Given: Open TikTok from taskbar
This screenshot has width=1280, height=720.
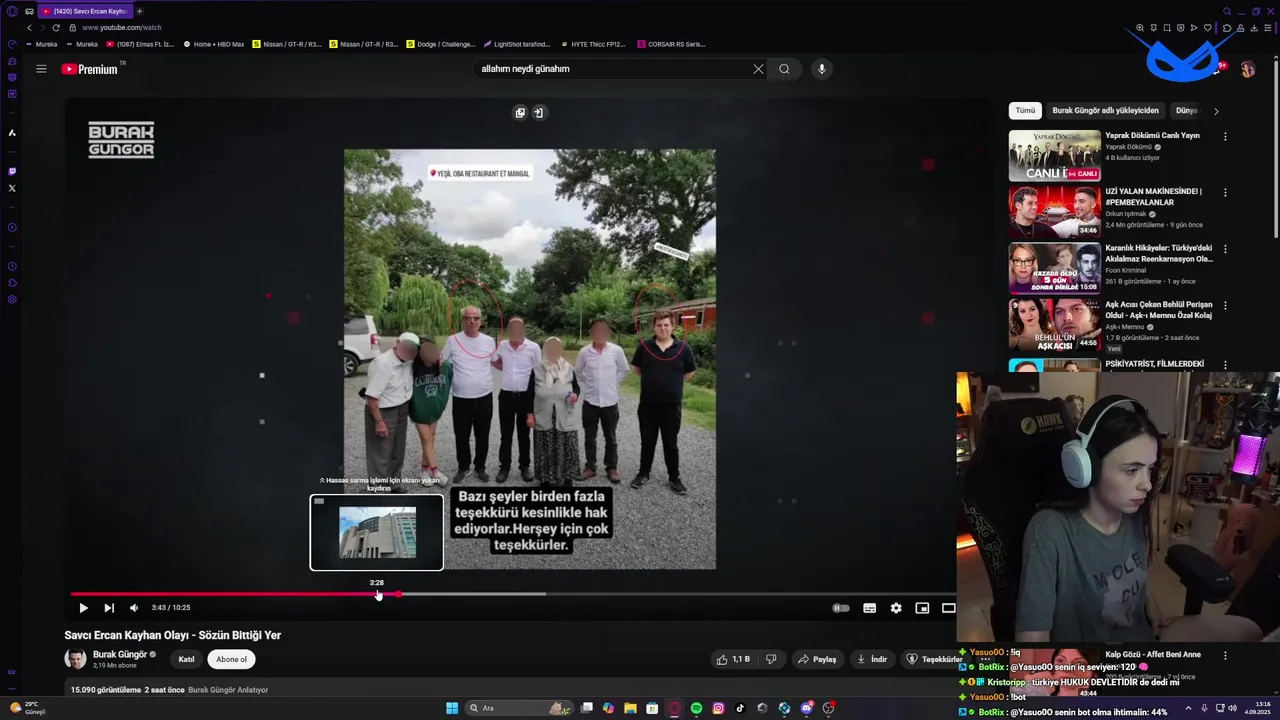Looking at the screenshot, I should tap(740, 708).
